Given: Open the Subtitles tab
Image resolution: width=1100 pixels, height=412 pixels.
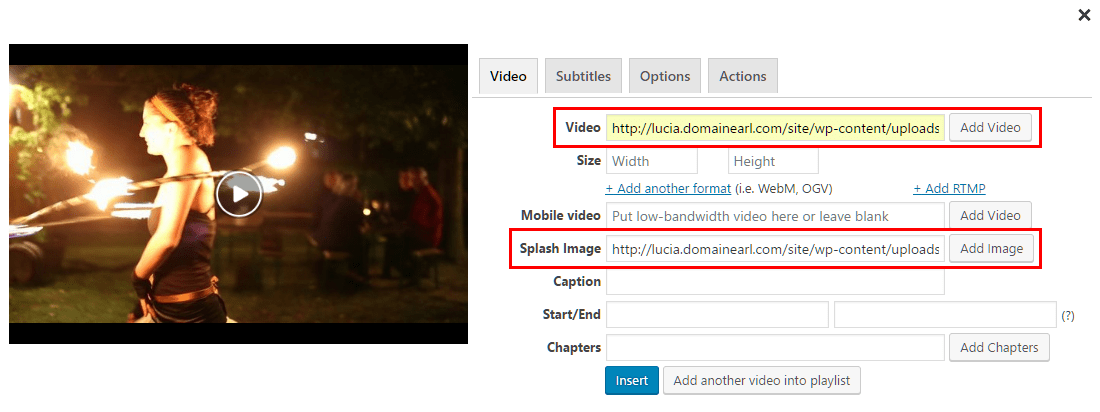Looking at the screenshot, I should click(x=583, y=76).
